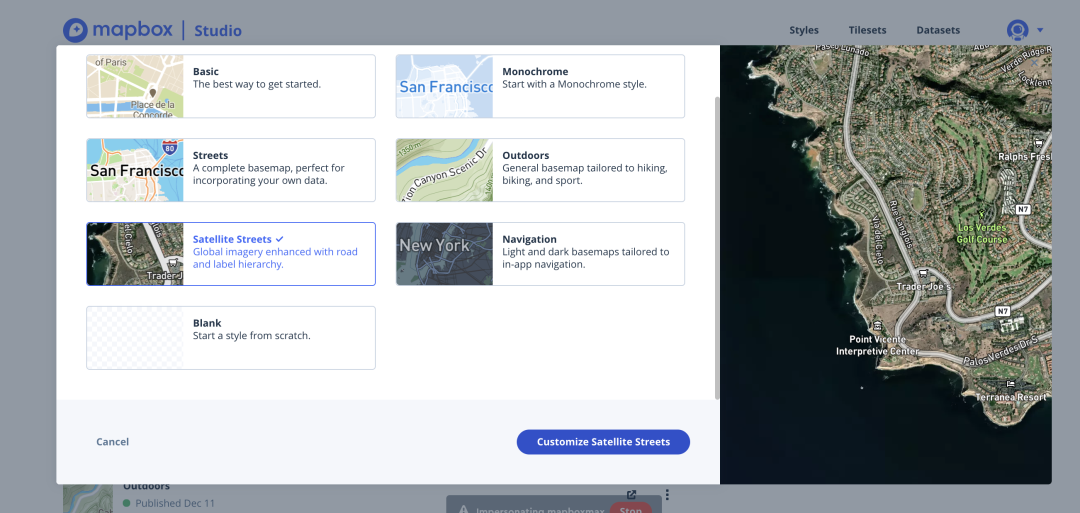Open the Styles tab
Image resolution: width=1080 pixels, height=513 pixels.
(x=804, y=30)
